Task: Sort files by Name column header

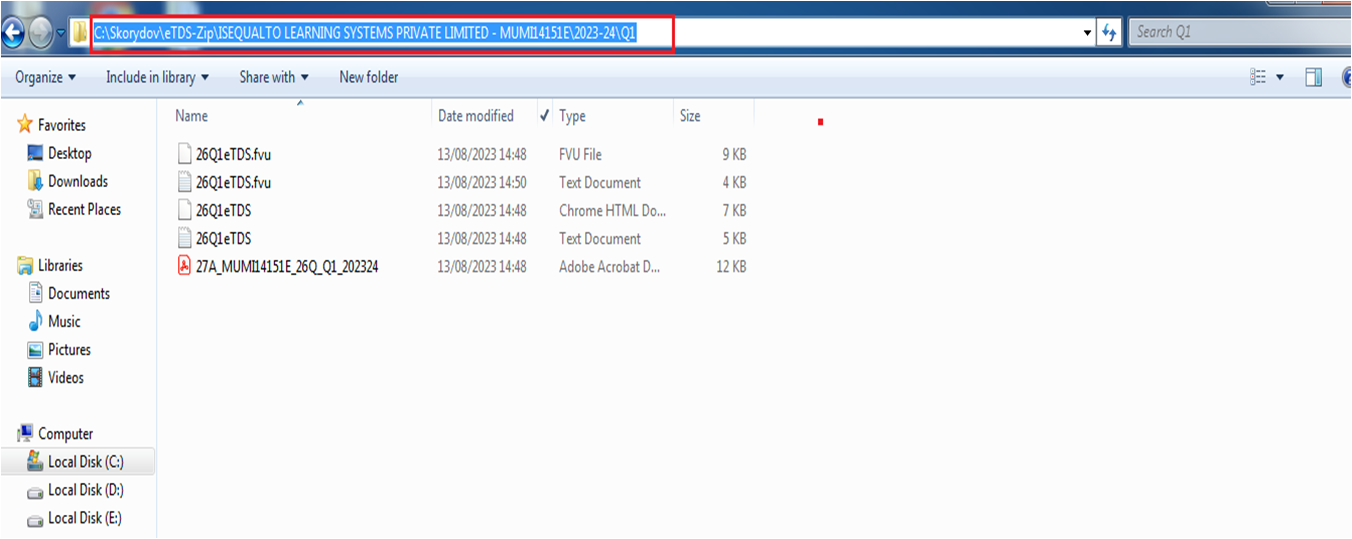Action: pyautogui.click(x=192, y=116)
